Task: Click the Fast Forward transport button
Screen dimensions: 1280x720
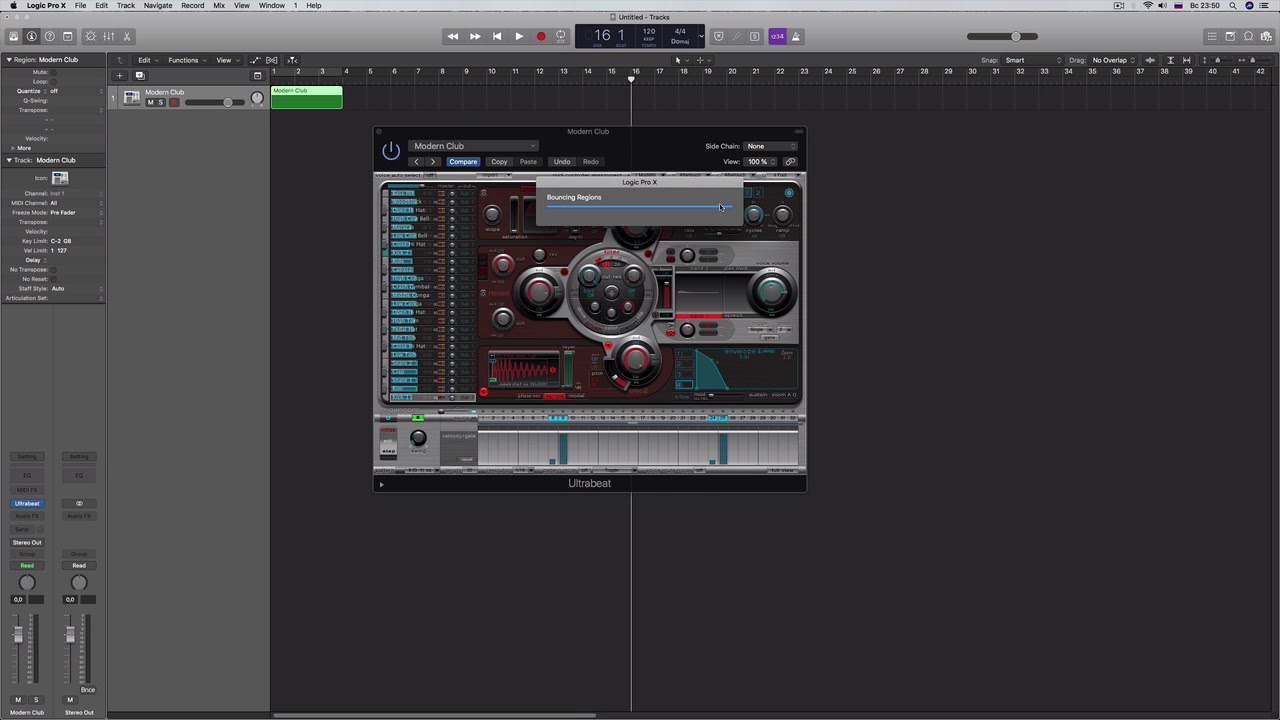Action: pyautogui.click(x=475, y=37)
